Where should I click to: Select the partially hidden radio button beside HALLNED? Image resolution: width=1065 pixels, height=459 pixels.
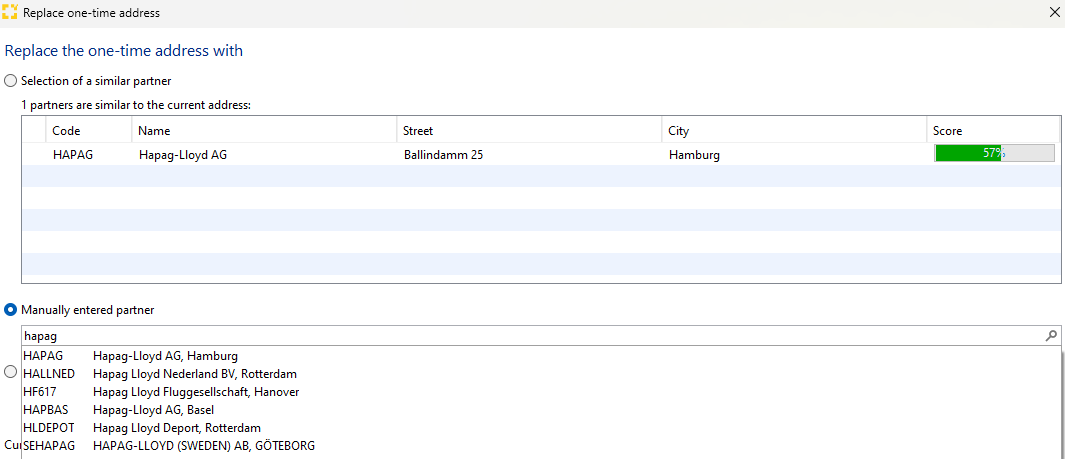[10, 371]
